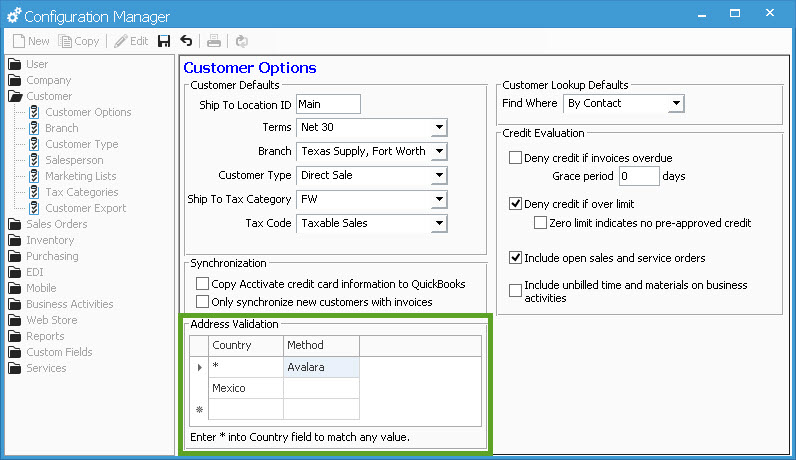Select Marketing Lists tree item

pos(73,176)
